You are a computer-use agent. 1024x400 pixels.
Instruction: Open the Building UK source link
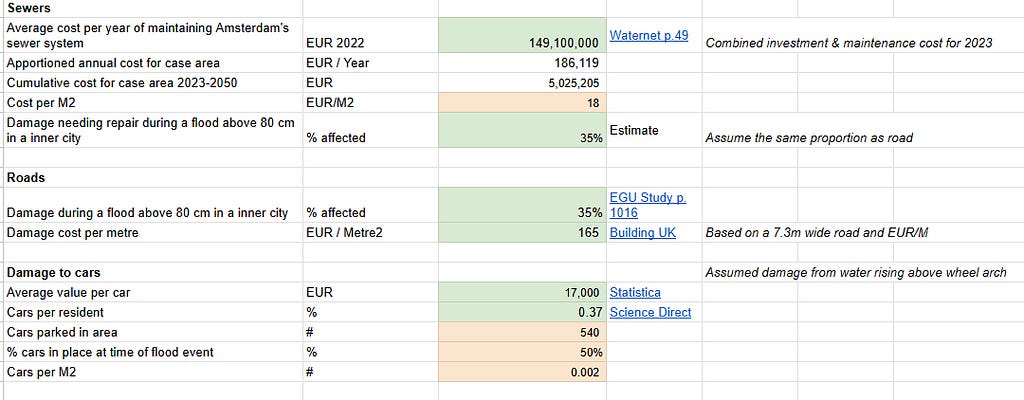click(643, 233)
